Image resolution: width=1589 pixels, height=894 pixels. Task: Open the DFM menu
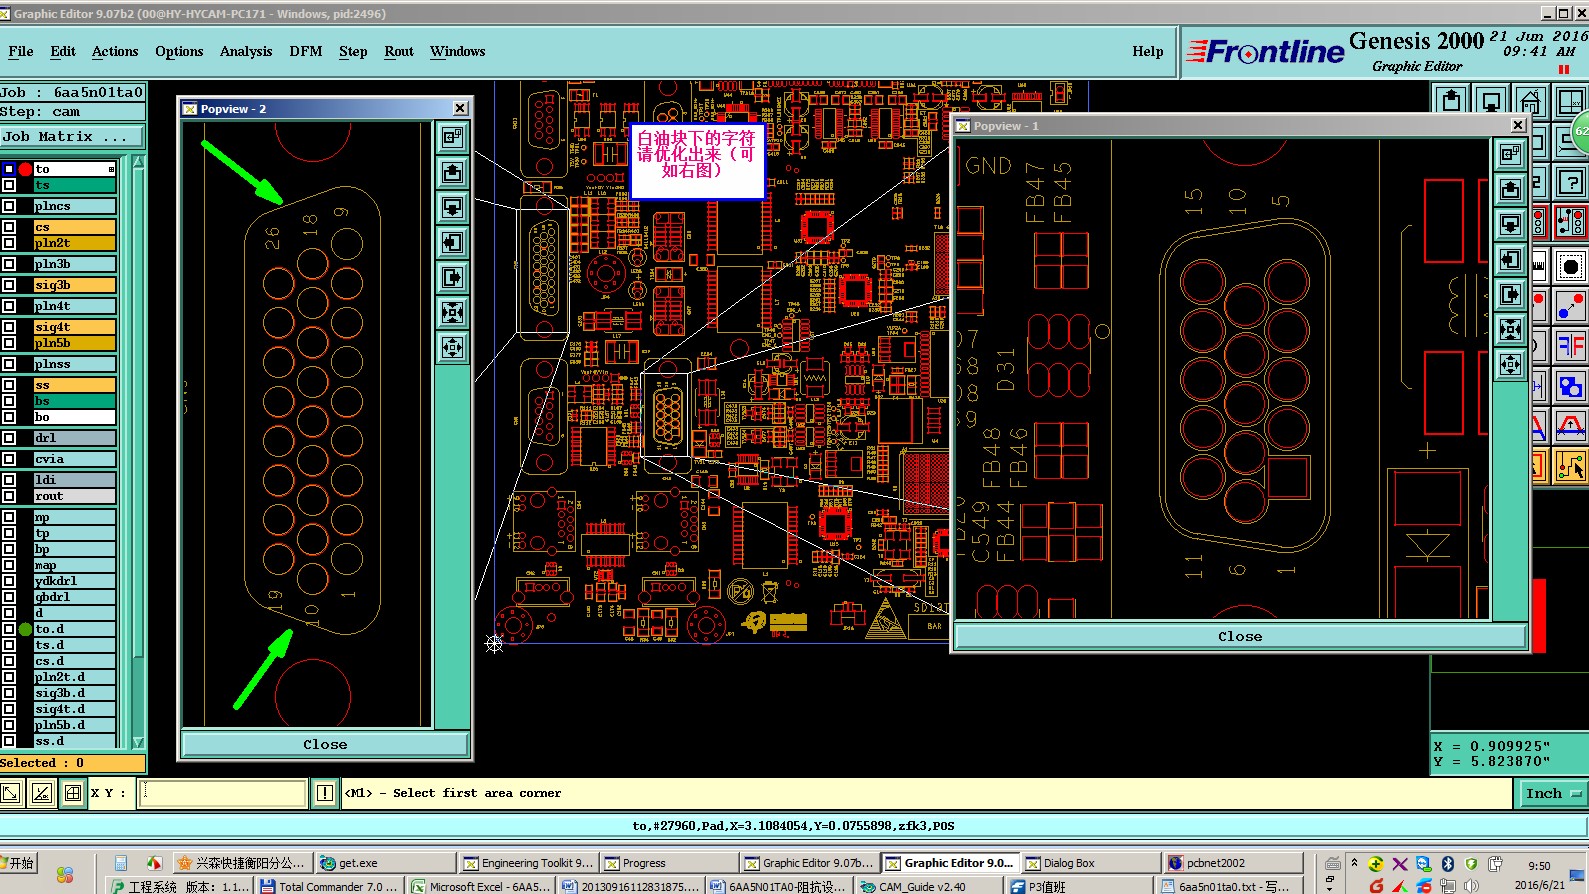[x=306, y=51]
